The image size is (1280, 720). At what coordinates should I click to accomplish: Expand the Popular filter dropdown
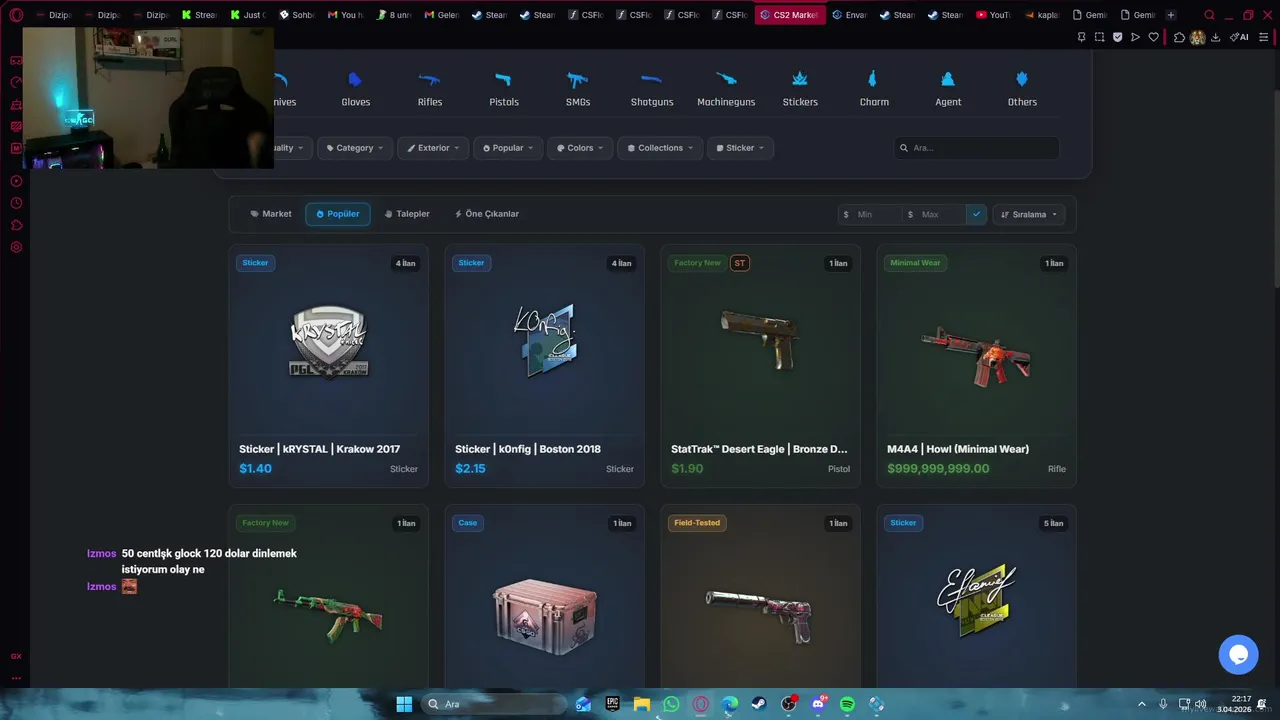pos(508,148)
